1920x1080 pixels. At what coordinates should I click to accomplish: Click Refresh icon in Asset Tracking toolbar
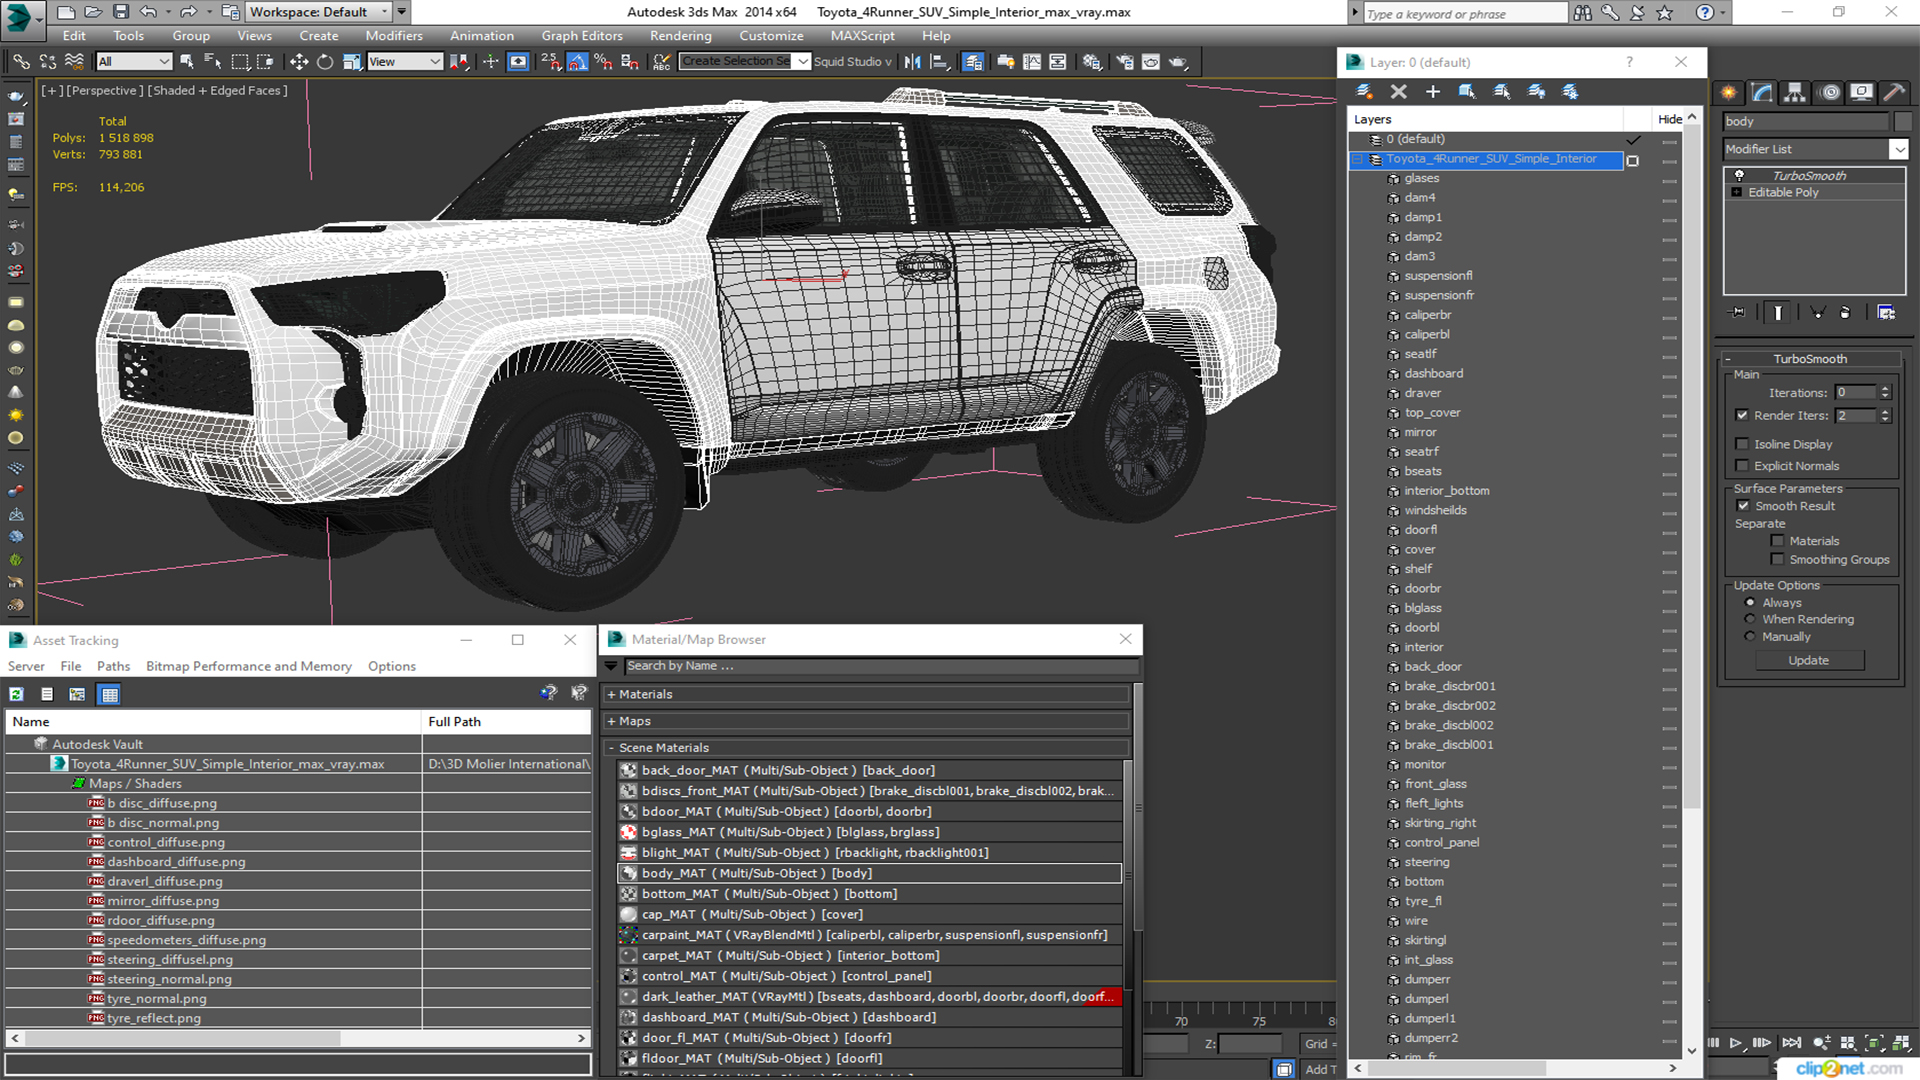point(17,694)
